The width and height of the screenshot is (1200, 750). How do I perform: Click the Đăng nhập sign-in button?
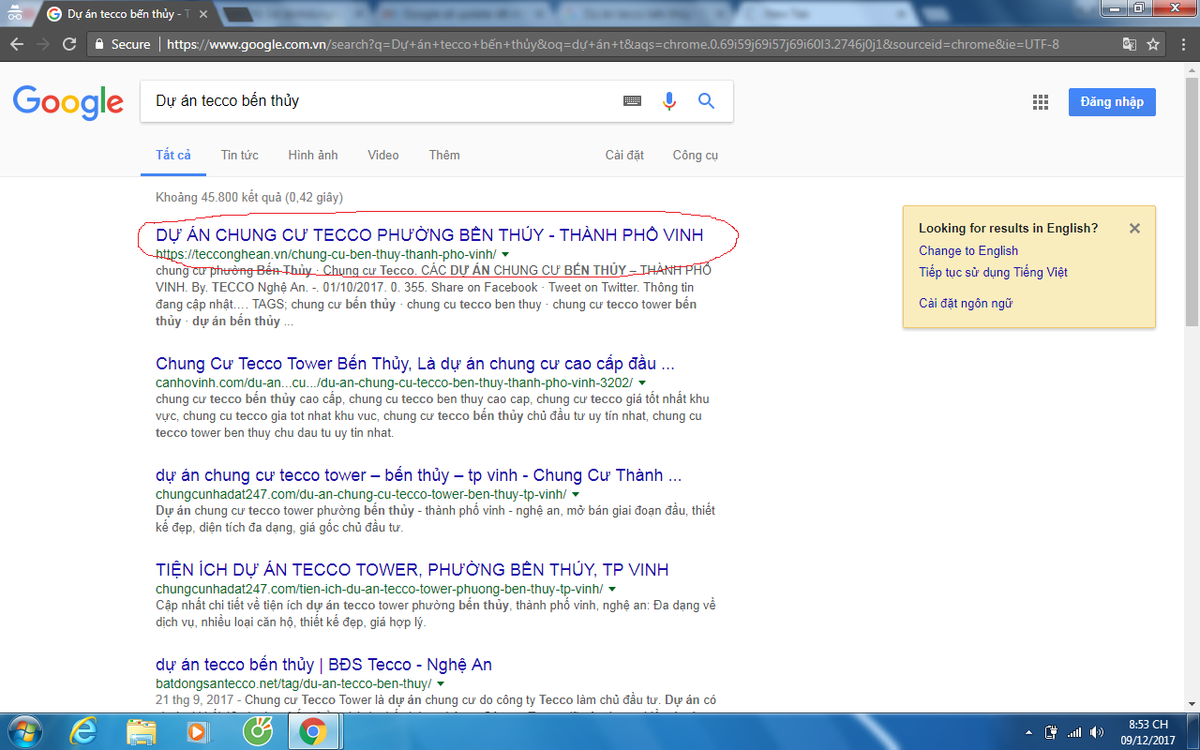(x=1112, y=102)
